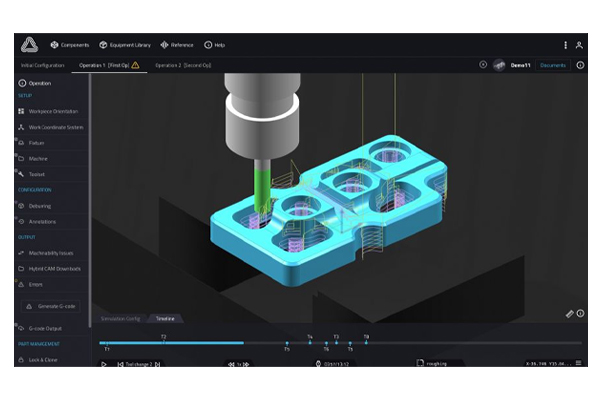Expand the Fixture section in sidebar
Image resolution: width=600 pixels, height=400 pixels.
[36, 142]
